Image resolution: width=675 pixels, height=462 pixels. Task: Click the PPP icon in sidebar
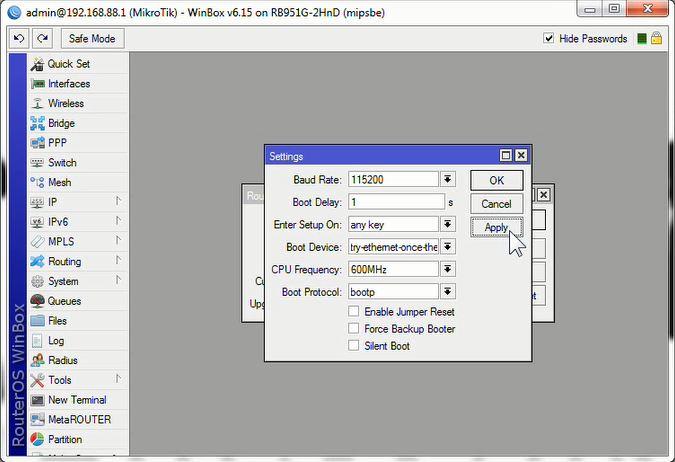tap(37, 143)
